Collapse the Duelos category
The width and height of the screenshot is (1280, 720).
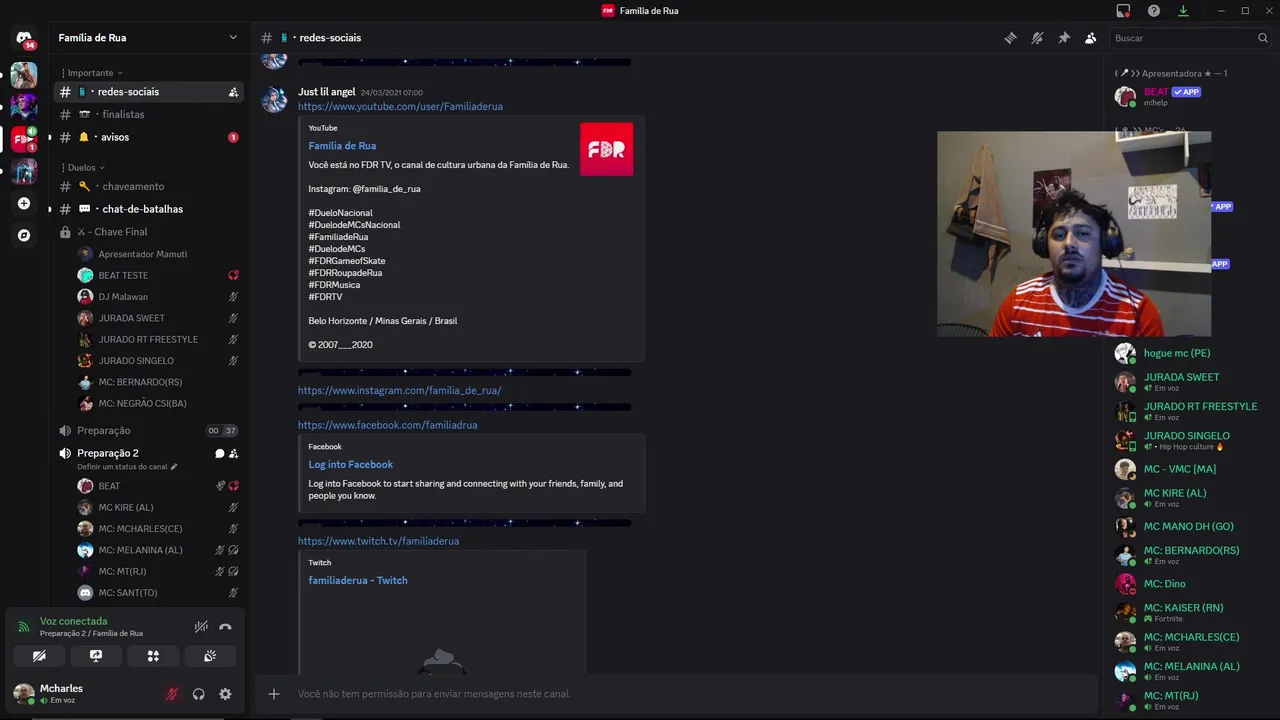coord(83,167)
